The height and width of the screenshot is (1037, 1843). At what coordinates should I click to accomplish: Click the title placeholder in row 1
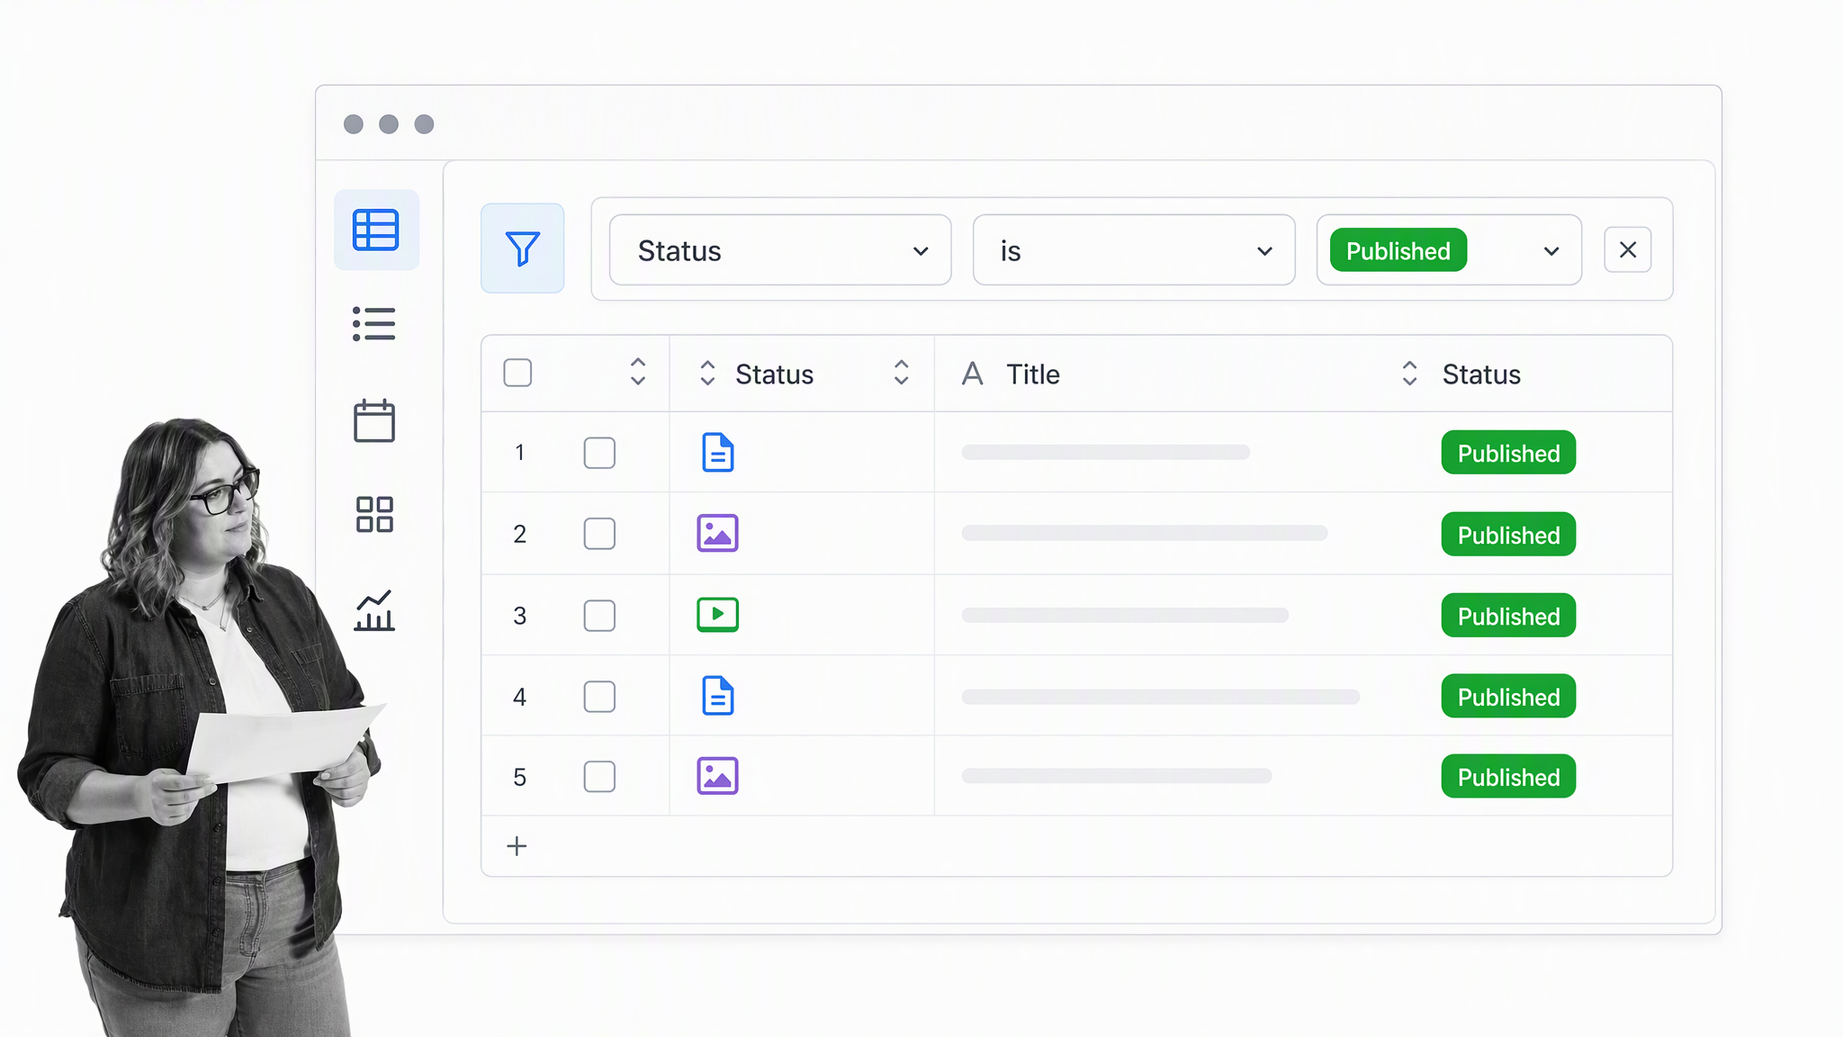[1105, 453]
